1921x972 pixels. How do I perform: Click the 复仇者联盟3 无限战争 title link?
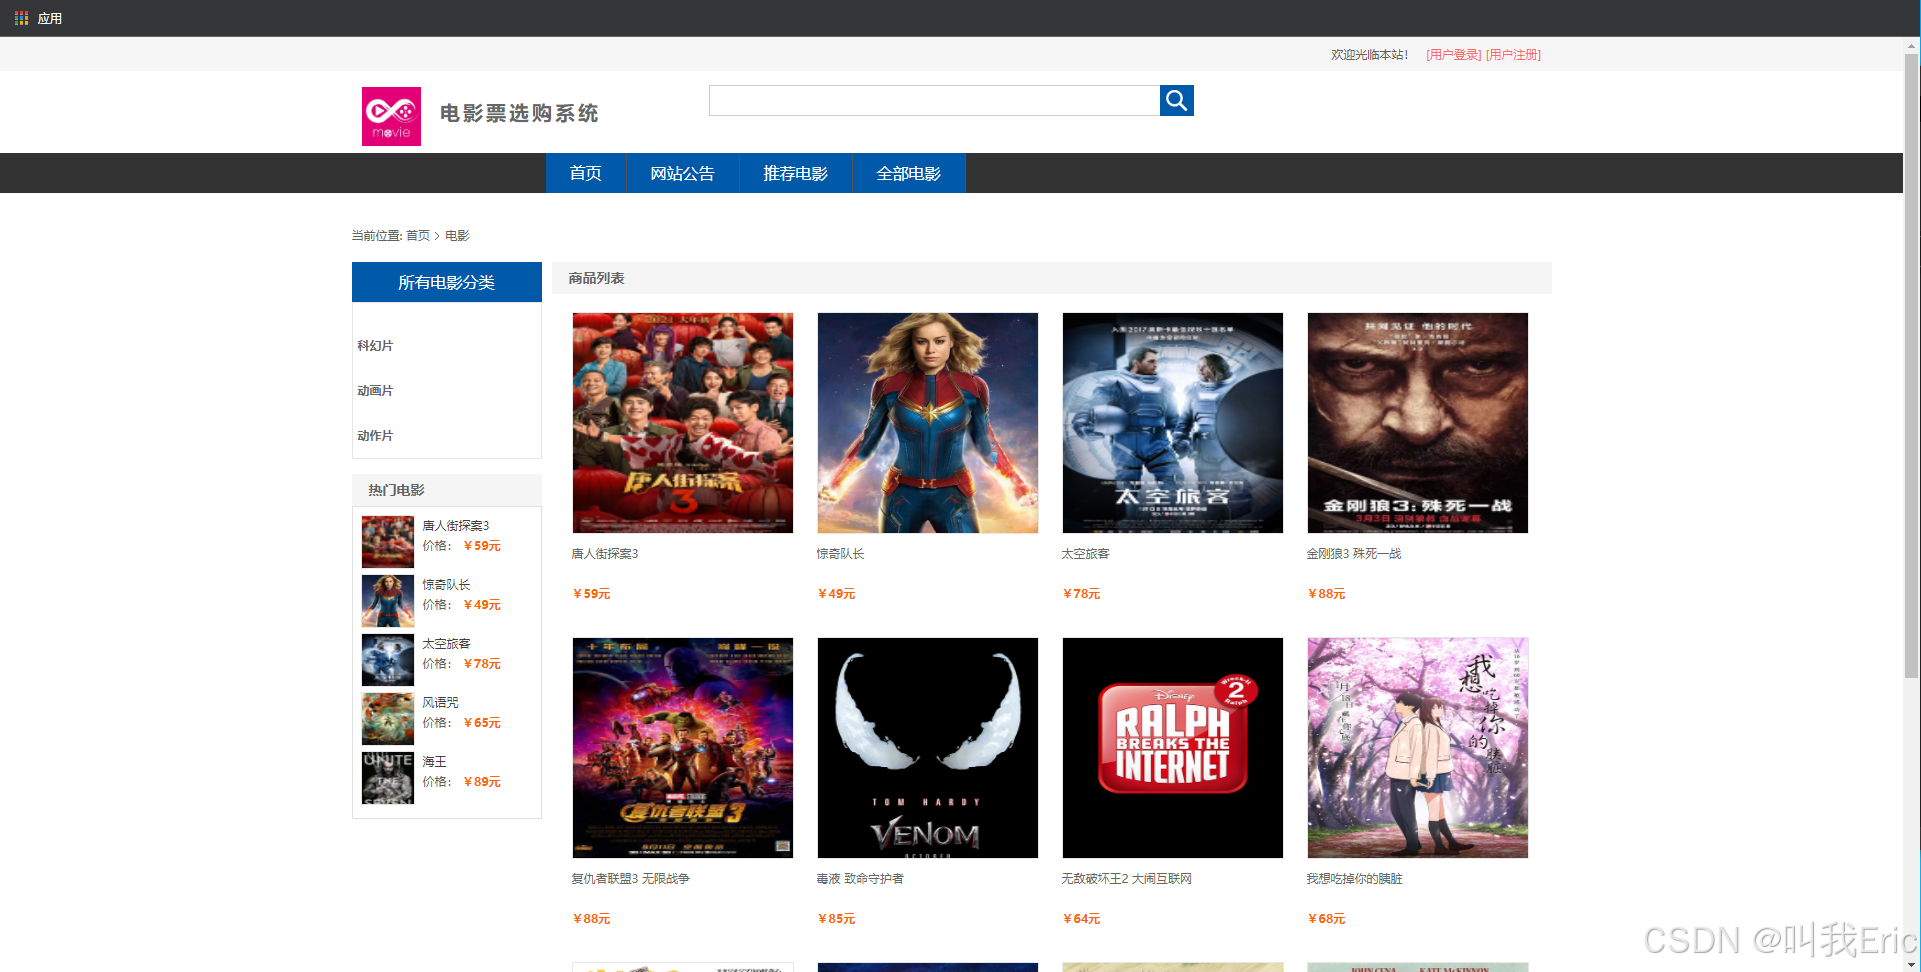(631, 879)
